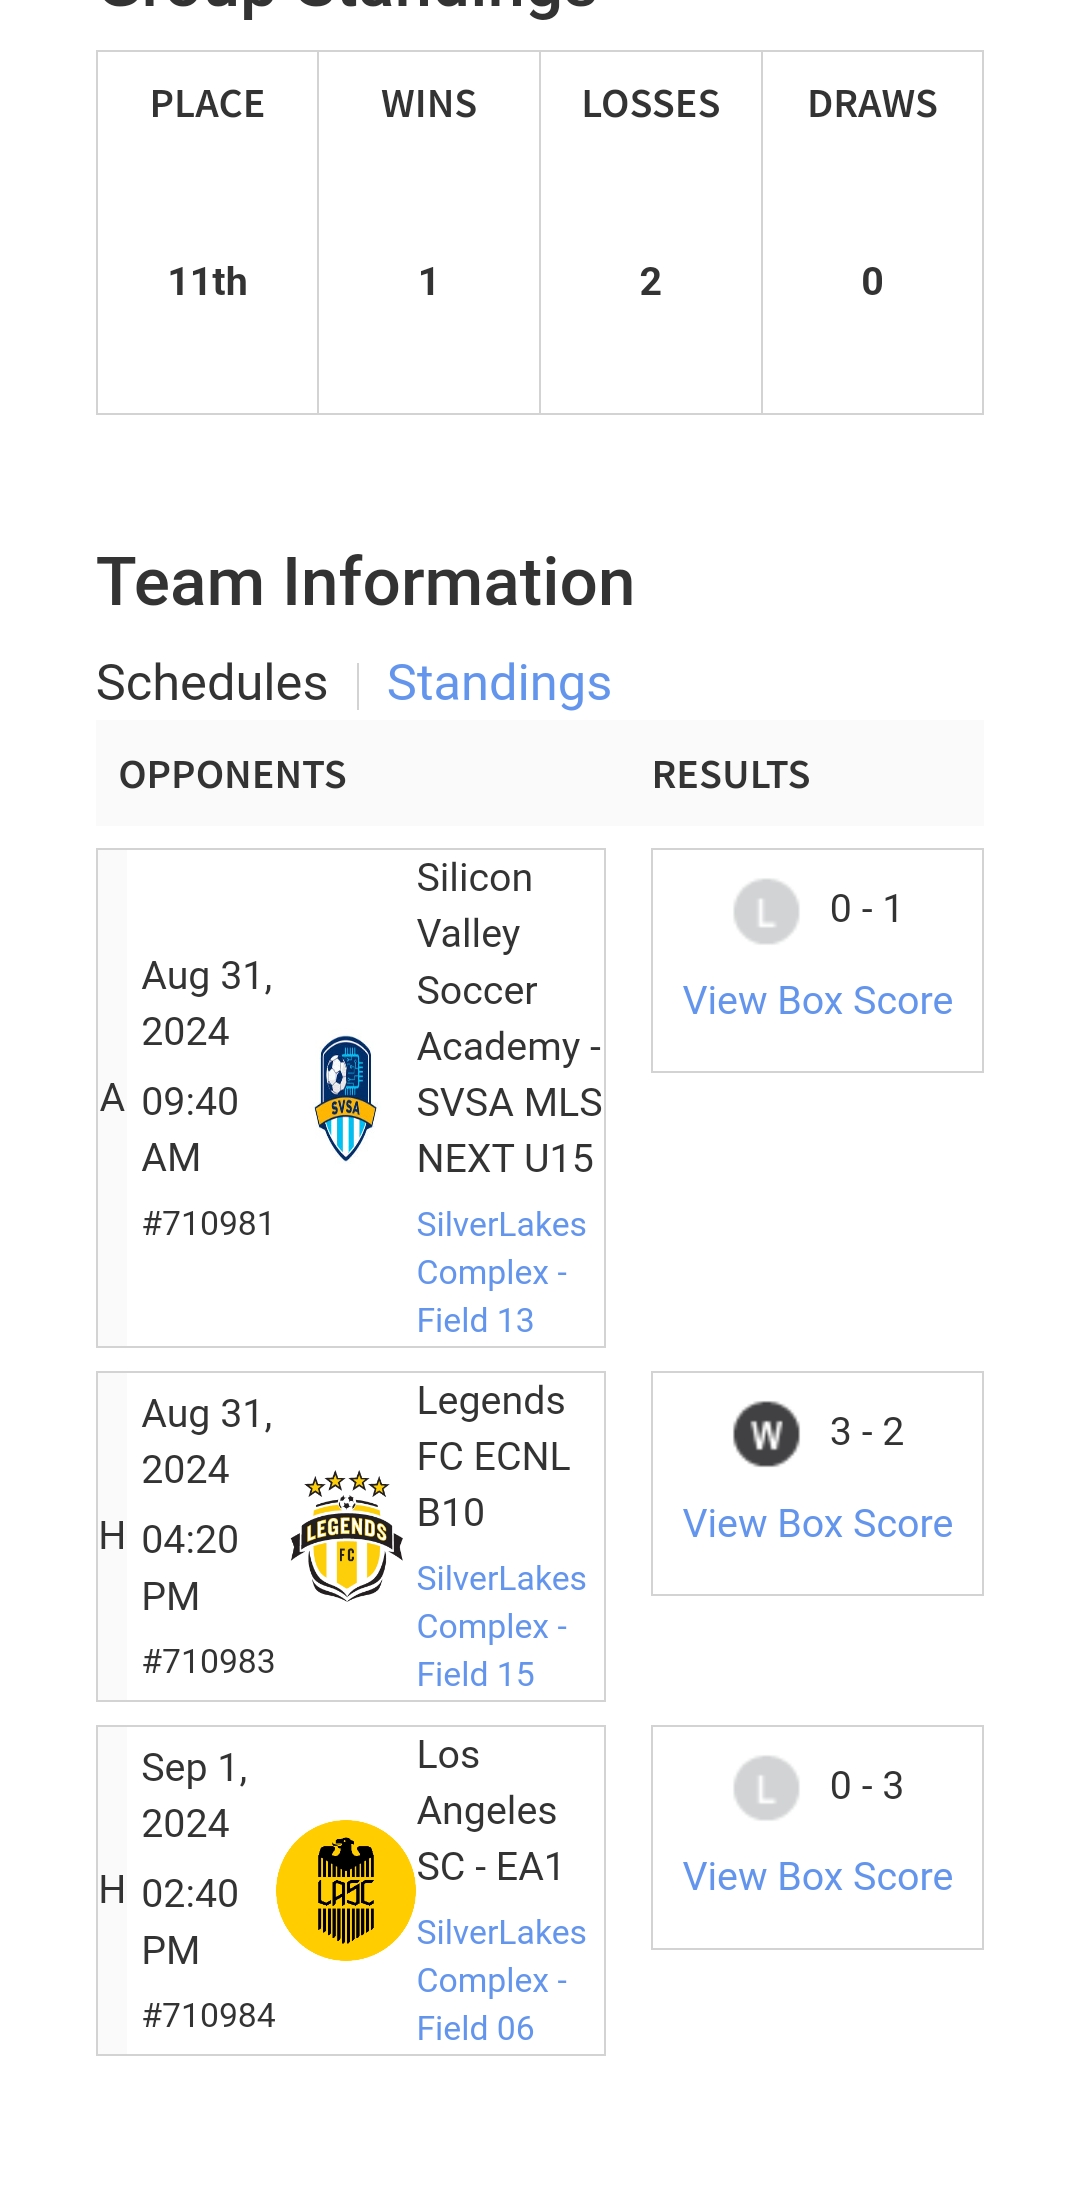View Box Score for the 3 - 2 win

pos(817,1524)
